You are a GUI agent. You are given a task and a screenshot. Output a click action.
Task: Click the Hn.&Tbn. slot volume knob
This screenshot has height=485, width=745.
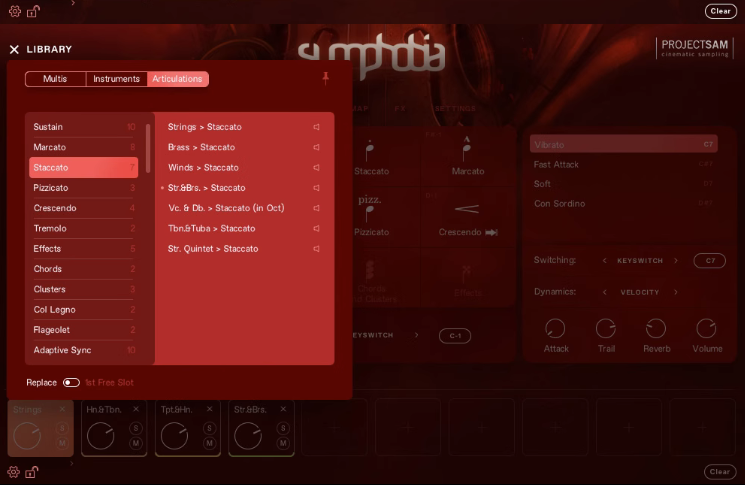(101, 436)
